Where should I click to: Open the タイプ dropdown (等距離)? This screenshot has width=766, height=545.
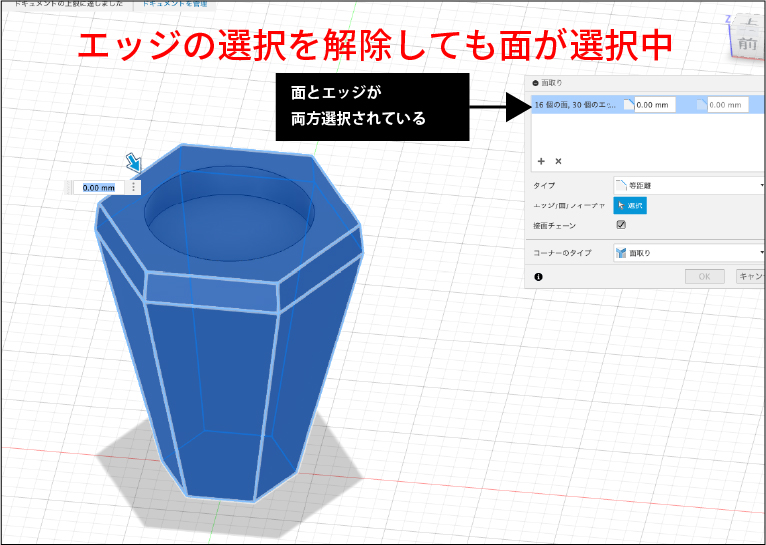point(688,185)
